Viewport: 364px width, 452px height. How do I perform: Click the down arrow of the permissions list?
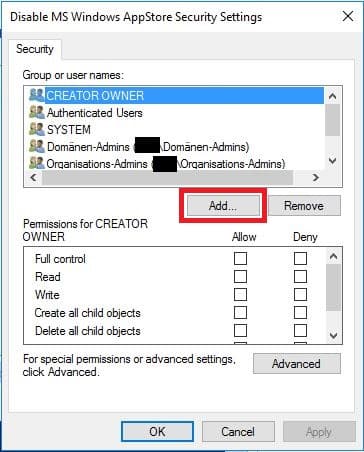(333, 336)
